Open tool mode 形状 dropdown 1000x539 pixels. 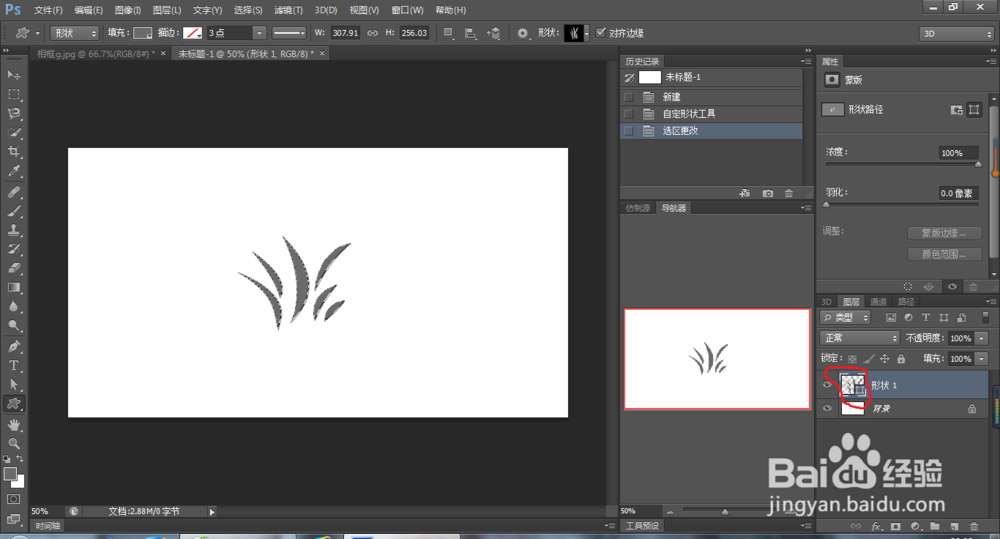point(75,33)
